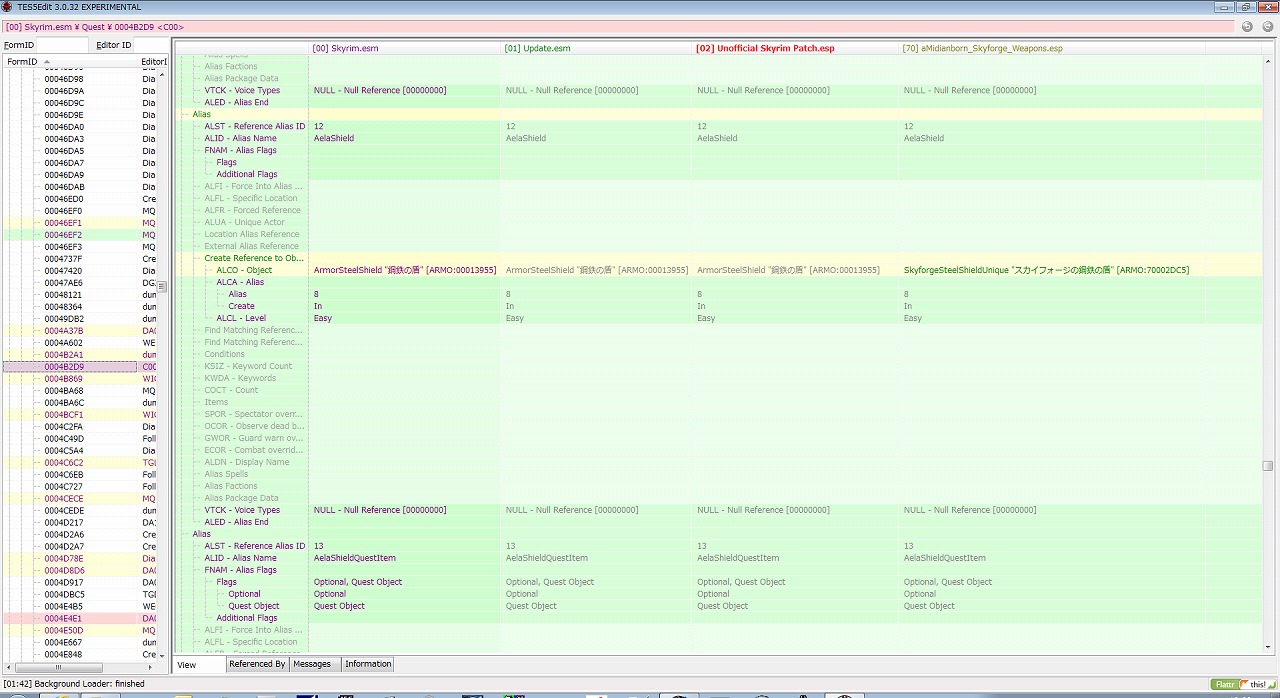Click the Flattr this! button
Image resolution: width=1280 pixels, height=698 pixels.
coord(1244,684)
